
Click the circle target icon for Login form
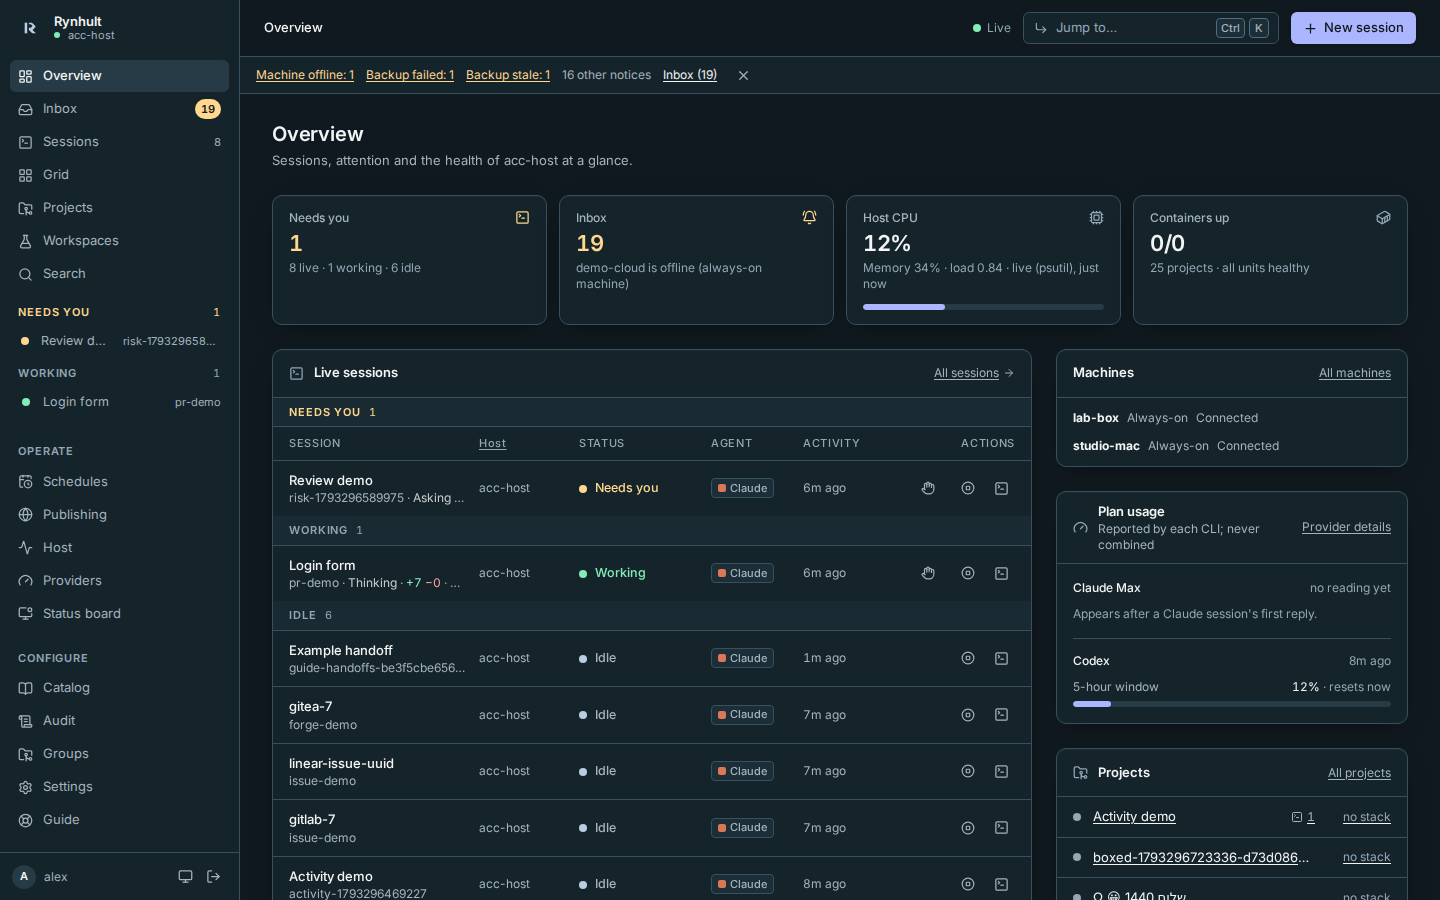968,573
